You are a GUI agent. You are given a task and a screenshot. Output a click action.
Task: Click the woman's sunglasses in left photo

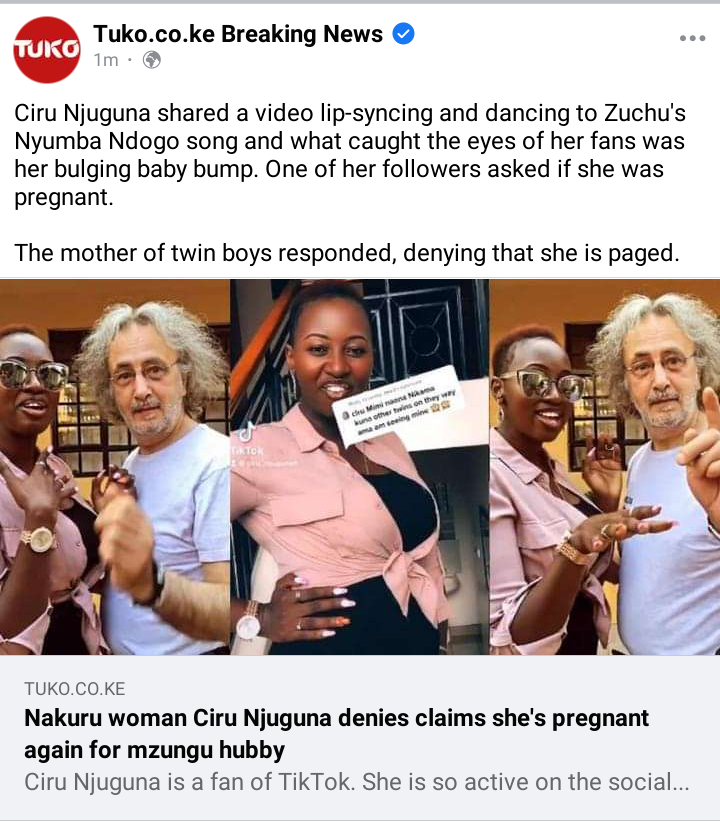[x=34, y=375]
